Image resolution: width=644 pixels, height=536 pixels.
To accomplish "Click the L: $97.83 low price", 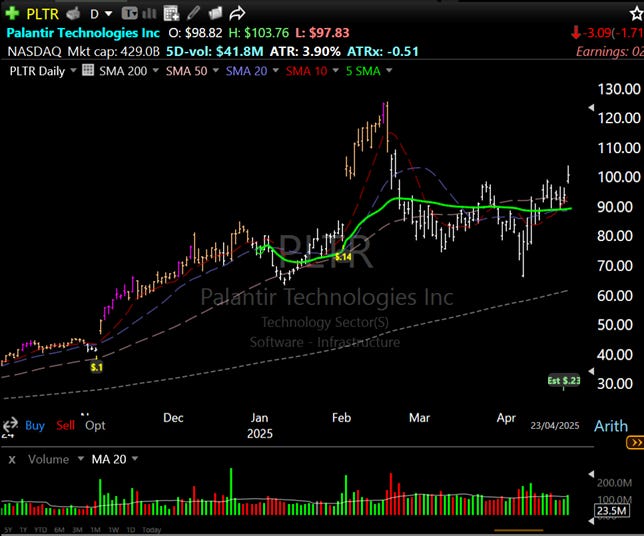I will [322, 33].
